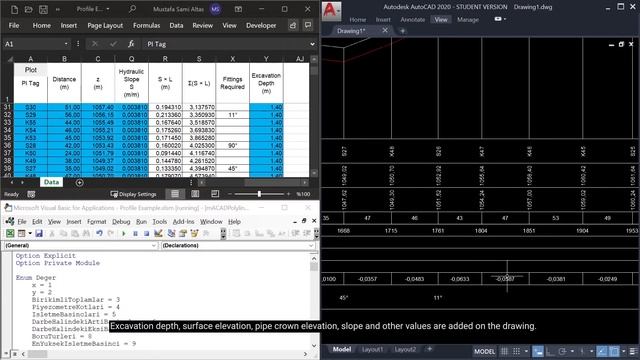This screenshot has width=640, height=360.
Task: Switch Excel to Page Layout view button
Action: 196,194
